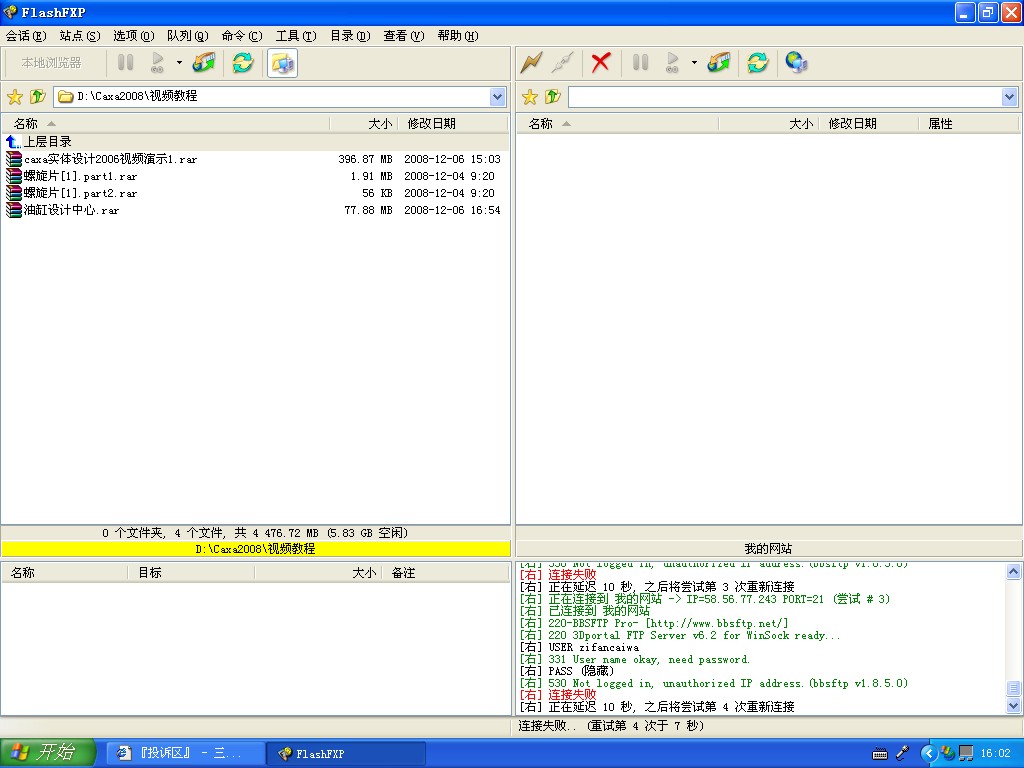
Task: Expand hidden tray icons arrow
Action: click(929, 753)
